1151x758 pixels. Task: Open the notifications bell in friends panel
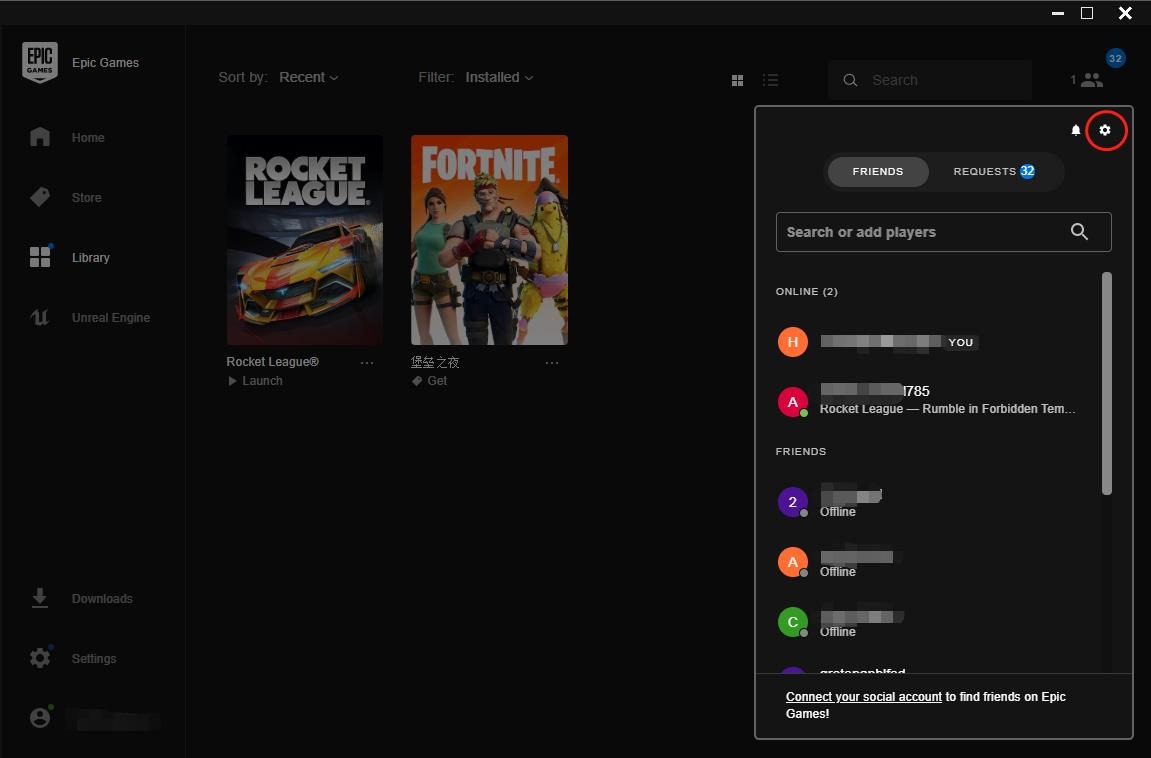tap(1075, 130)
